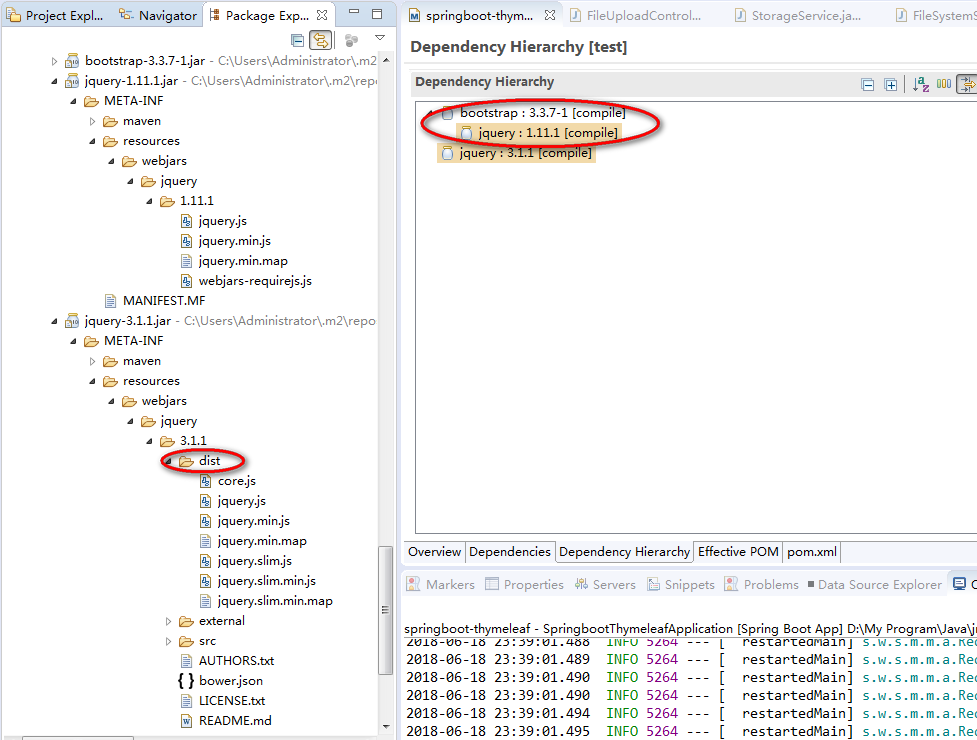The height and width of the screenshot is (740, 977).
Task: Open the Dependencies pom tab
Action: 510,552
